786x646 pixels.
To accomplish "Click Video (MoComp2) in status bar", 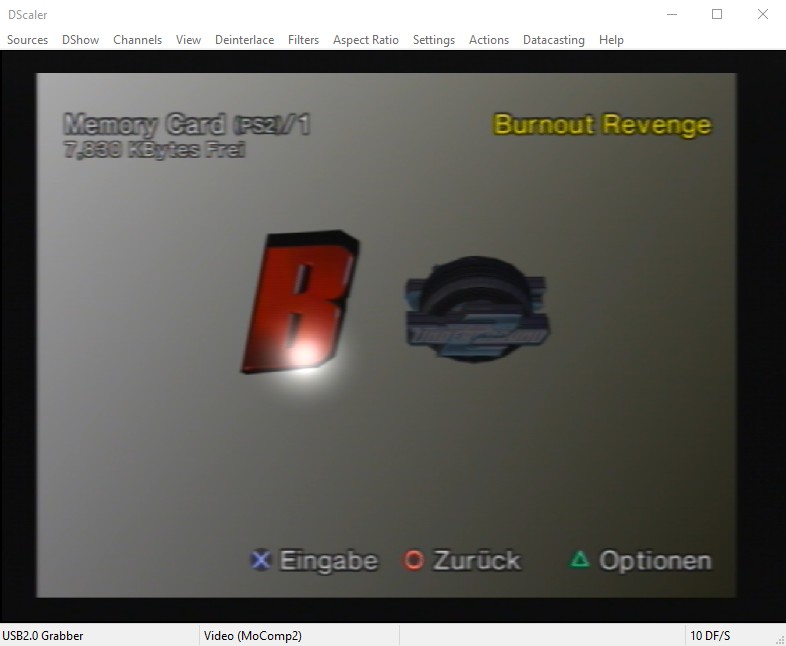I will [x=253, y=635].
